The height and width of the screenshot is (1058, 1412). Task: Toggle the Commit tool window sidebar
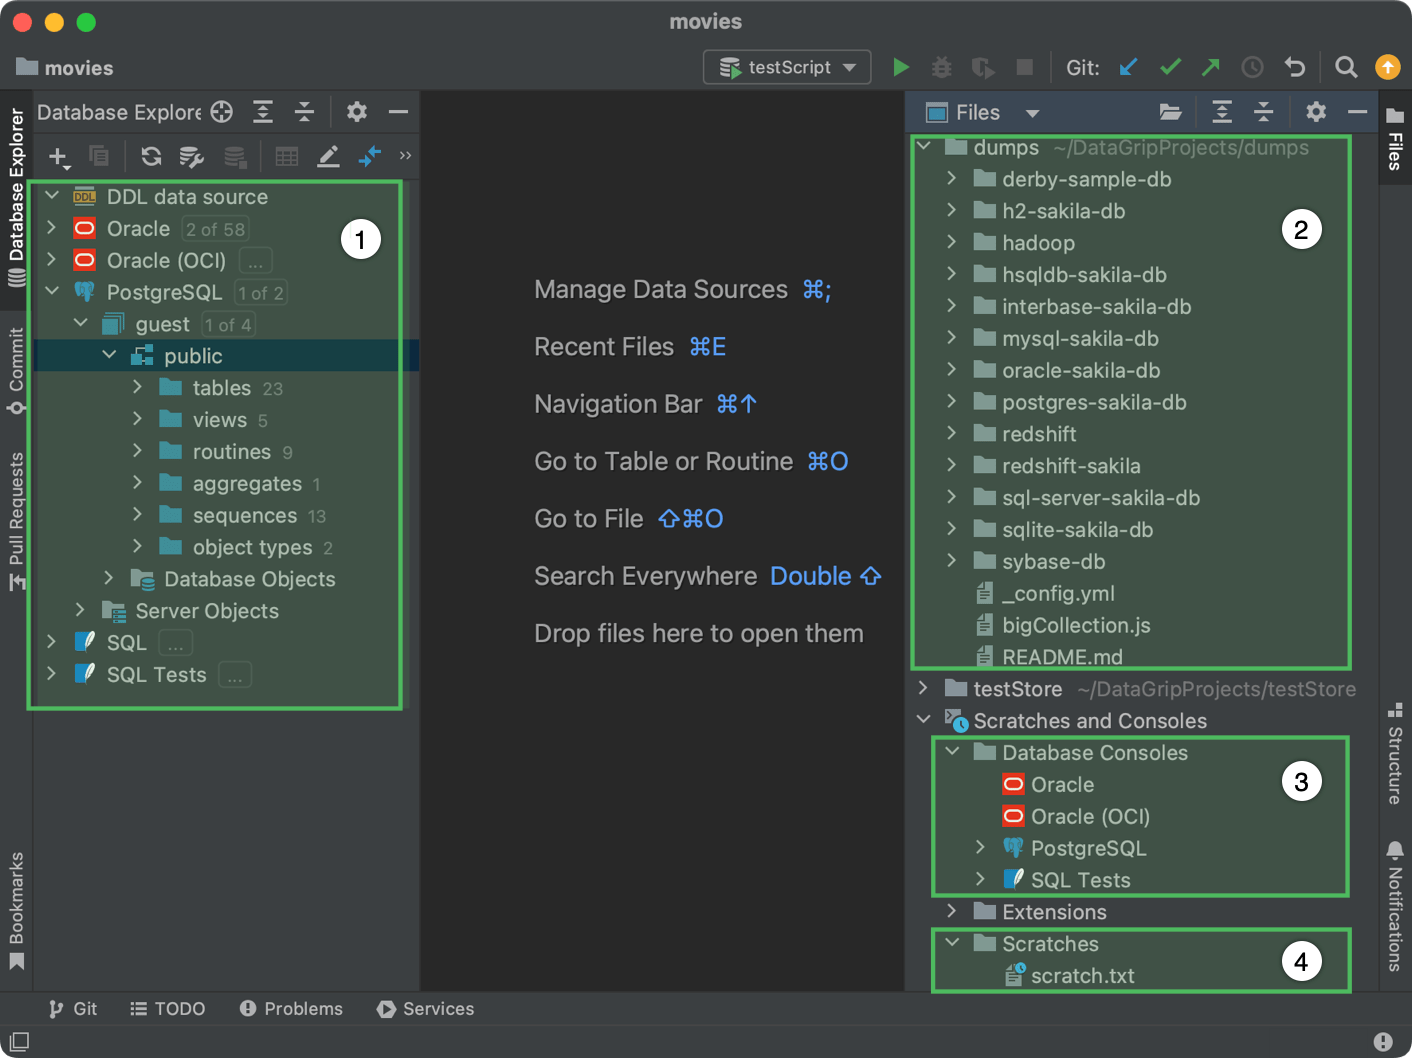point(16,370)
